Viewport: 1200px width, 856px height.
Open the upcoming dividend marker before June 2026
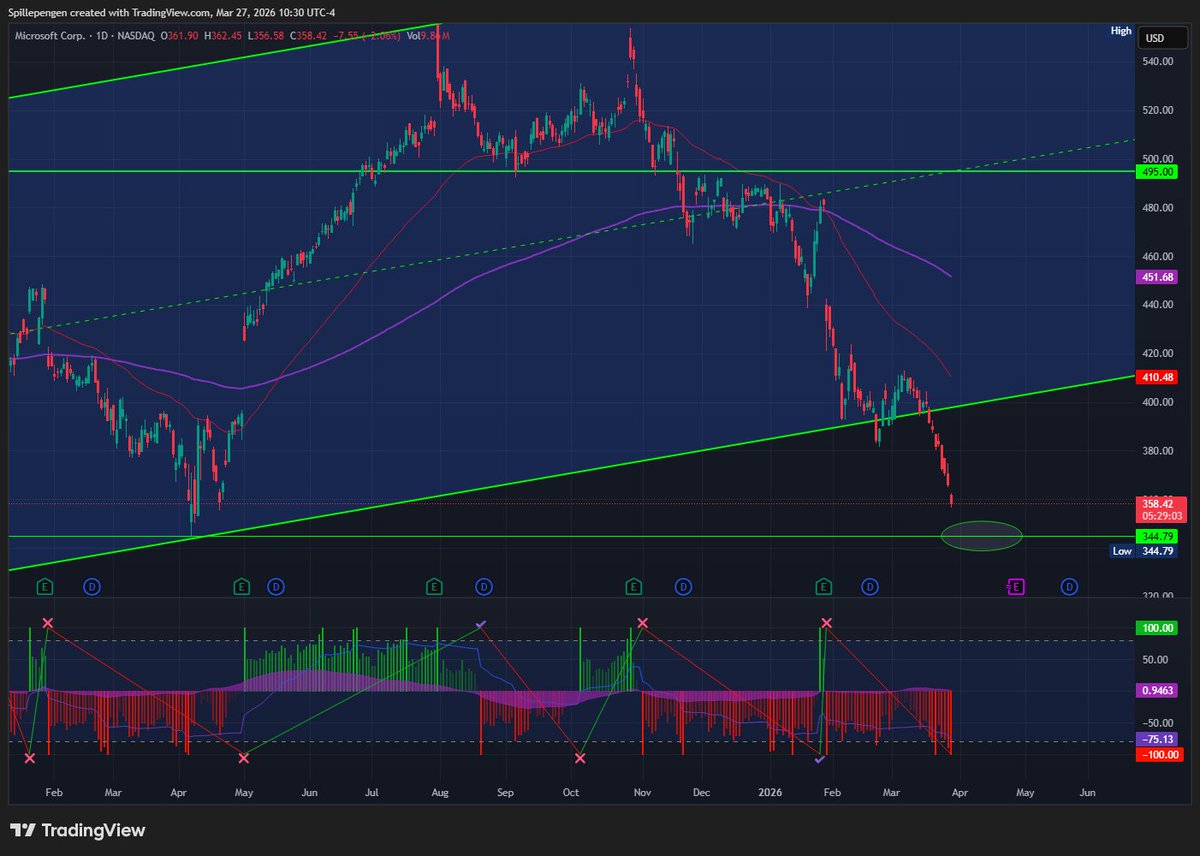1069,586
